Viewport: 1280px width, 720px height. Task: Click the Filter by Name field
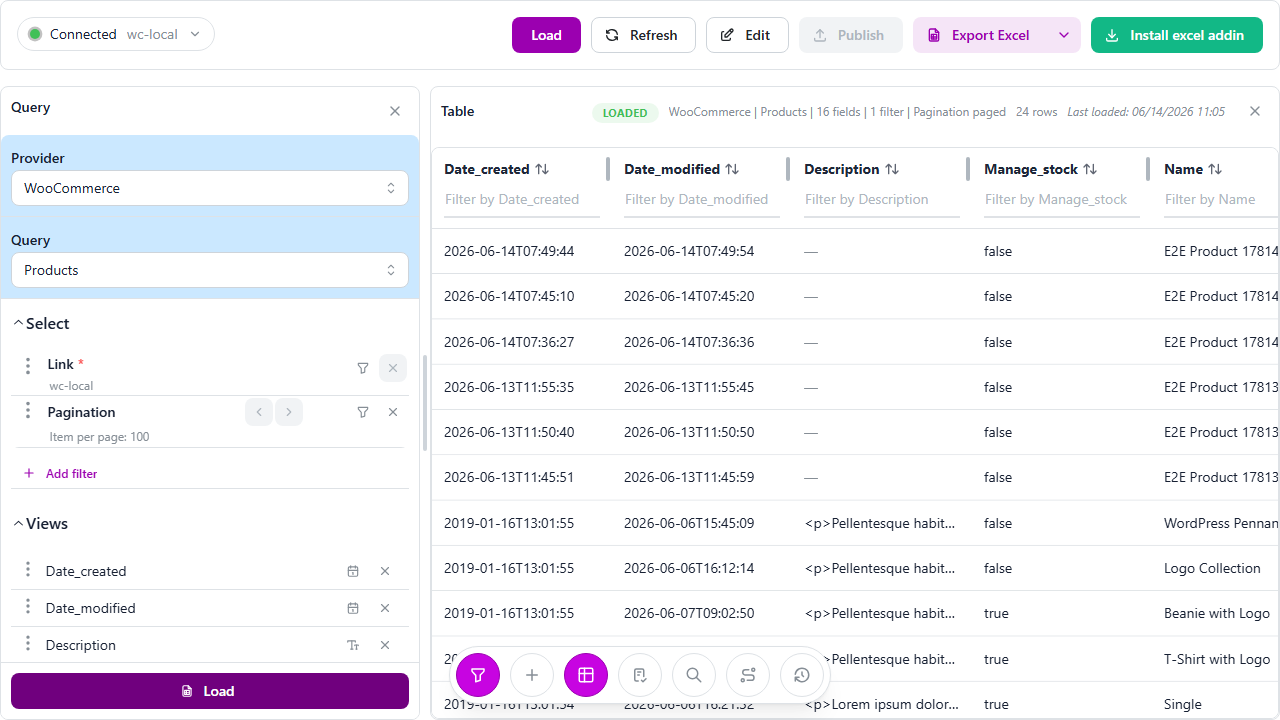(x=1221, y=200)
